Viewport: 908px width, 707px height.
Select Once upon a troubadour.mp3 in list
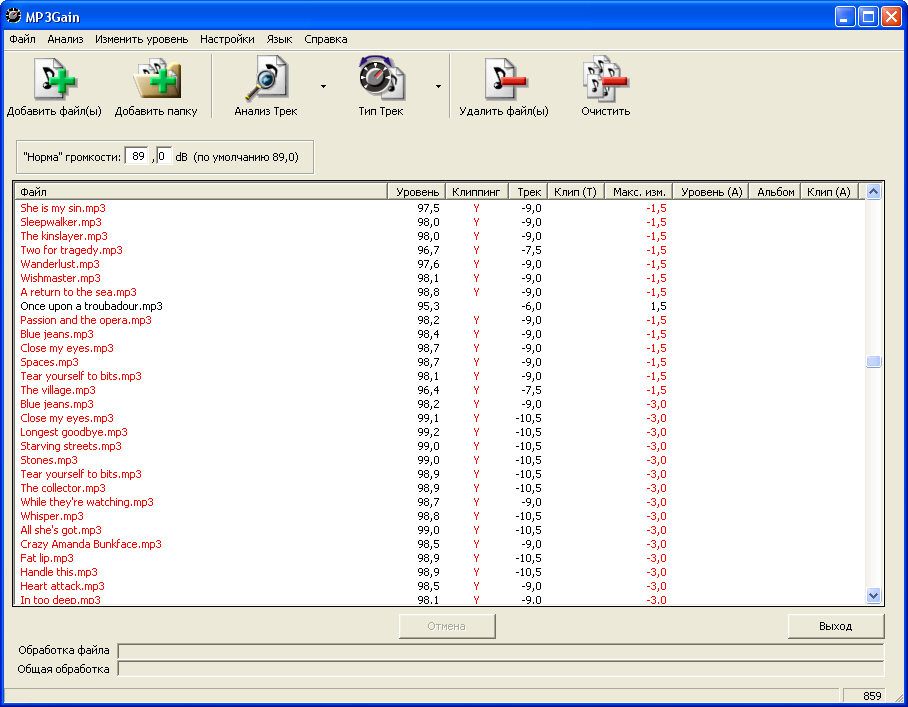click(91, 306)
